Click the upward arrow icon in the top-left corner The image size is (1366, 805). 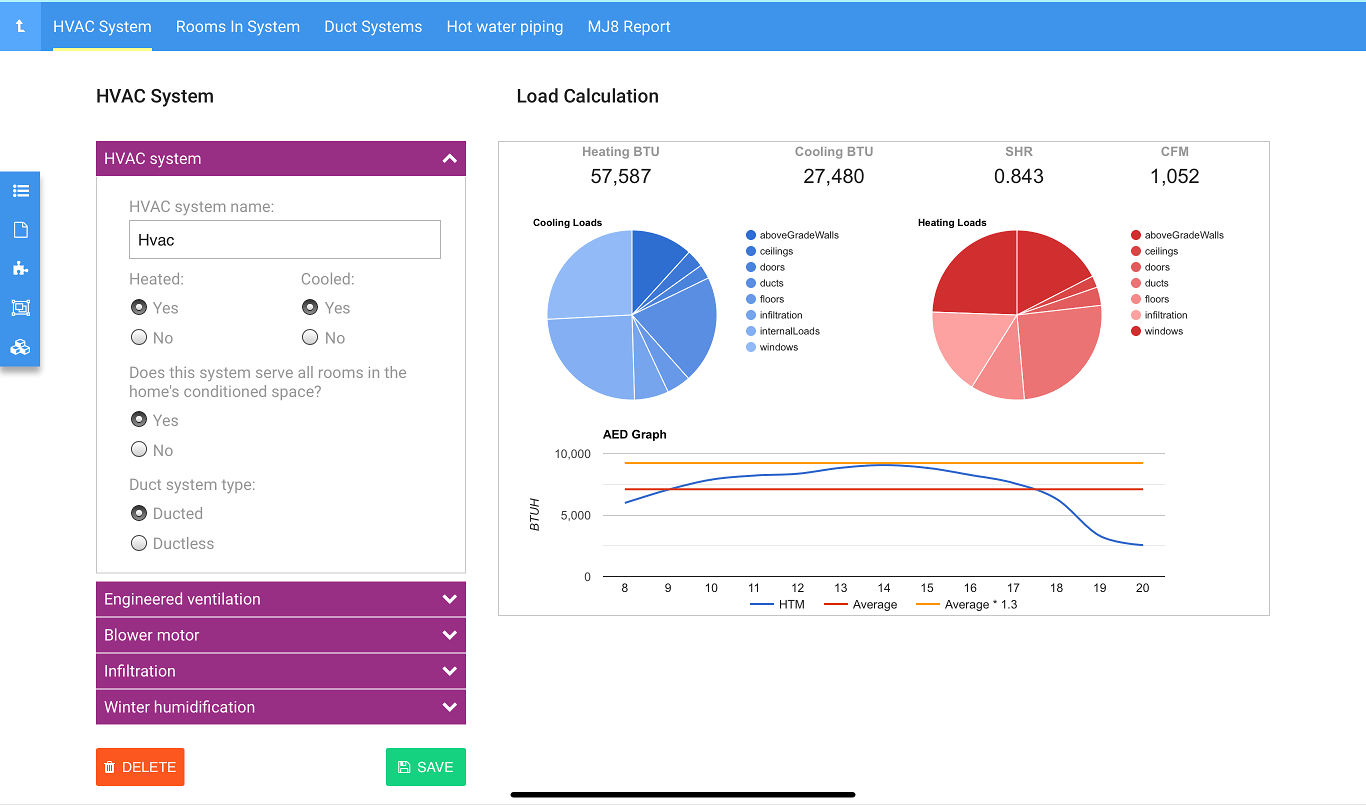pyautogui.click(x=20, y=26)
